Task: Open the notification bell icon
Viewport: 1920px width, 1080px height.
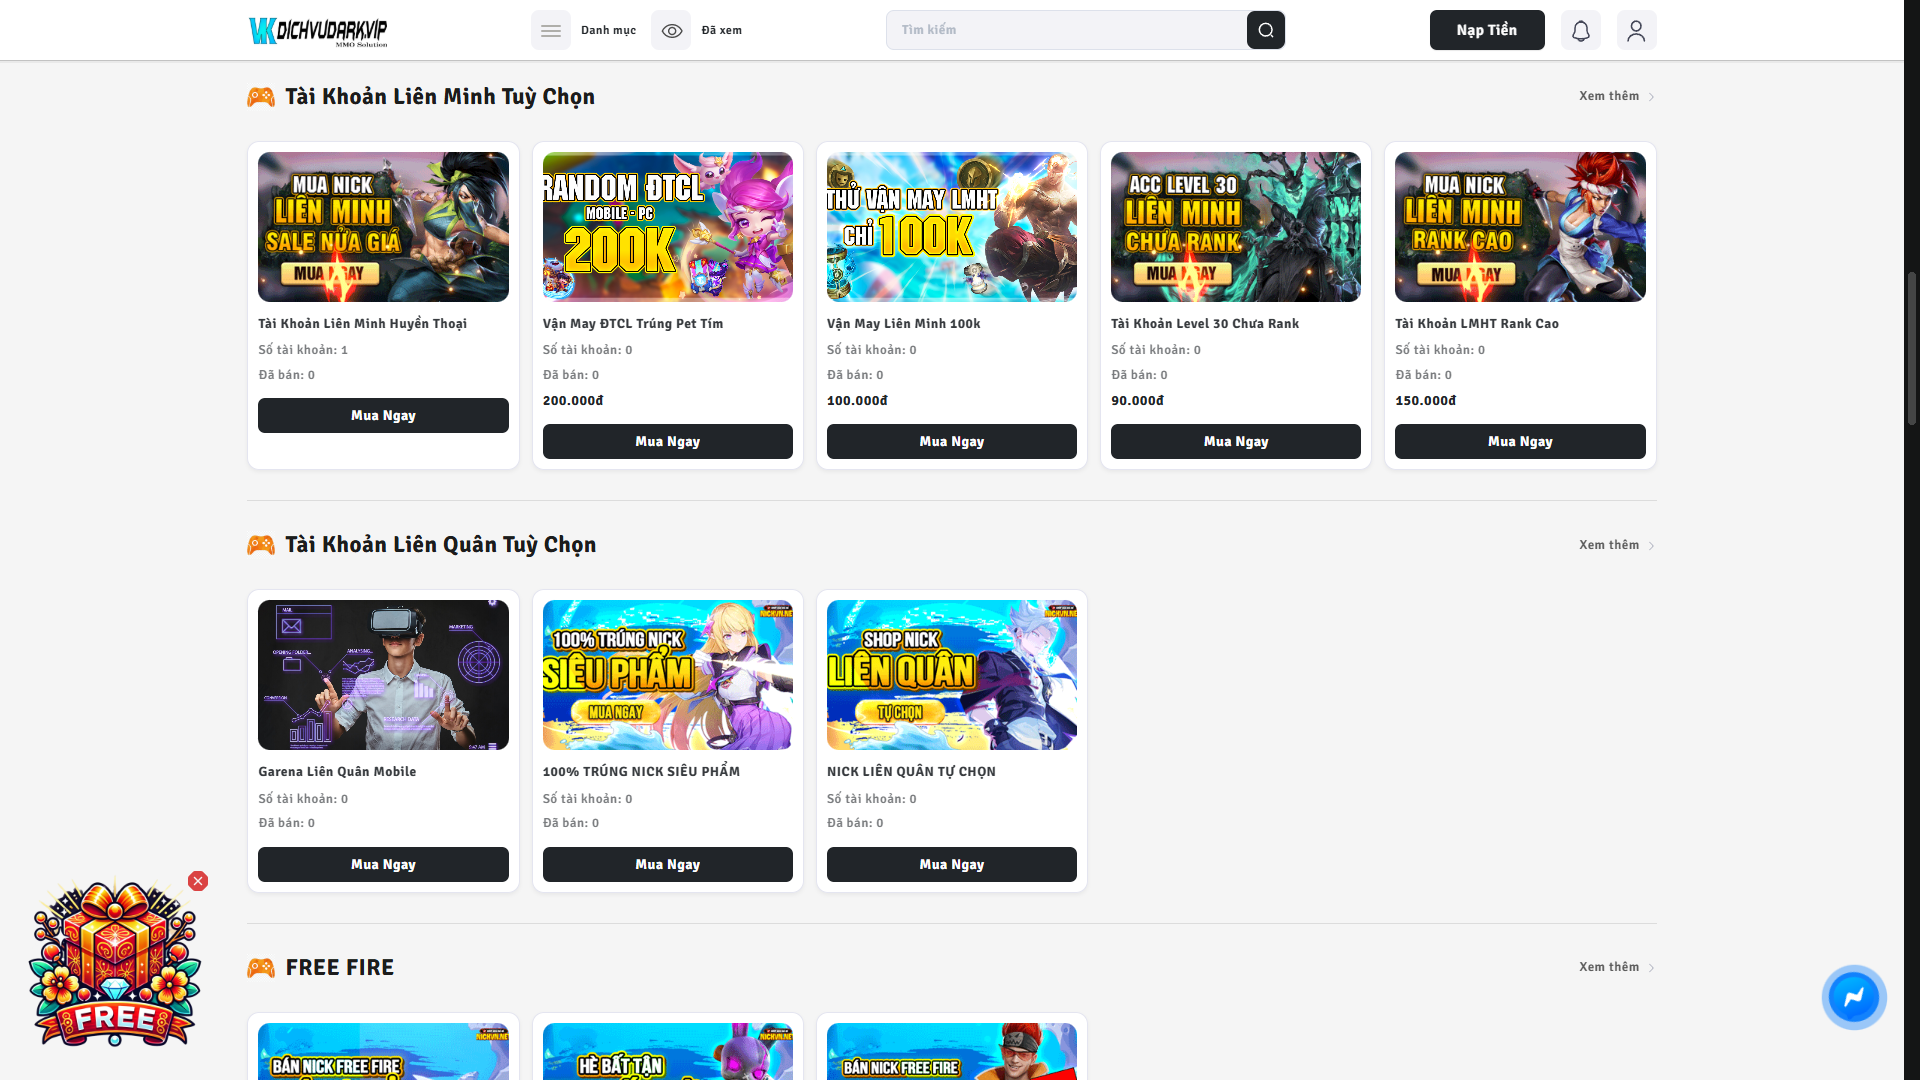Action: point(1580,30)
